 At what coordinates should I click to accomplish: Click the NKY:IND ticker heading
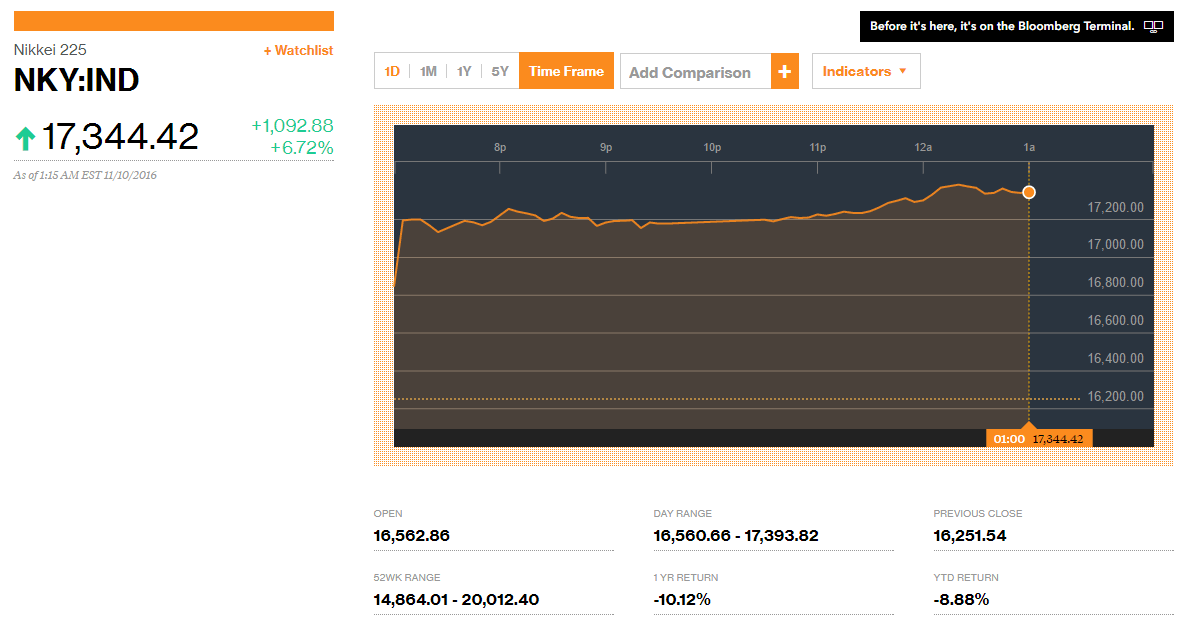click(x=76, y=80)
